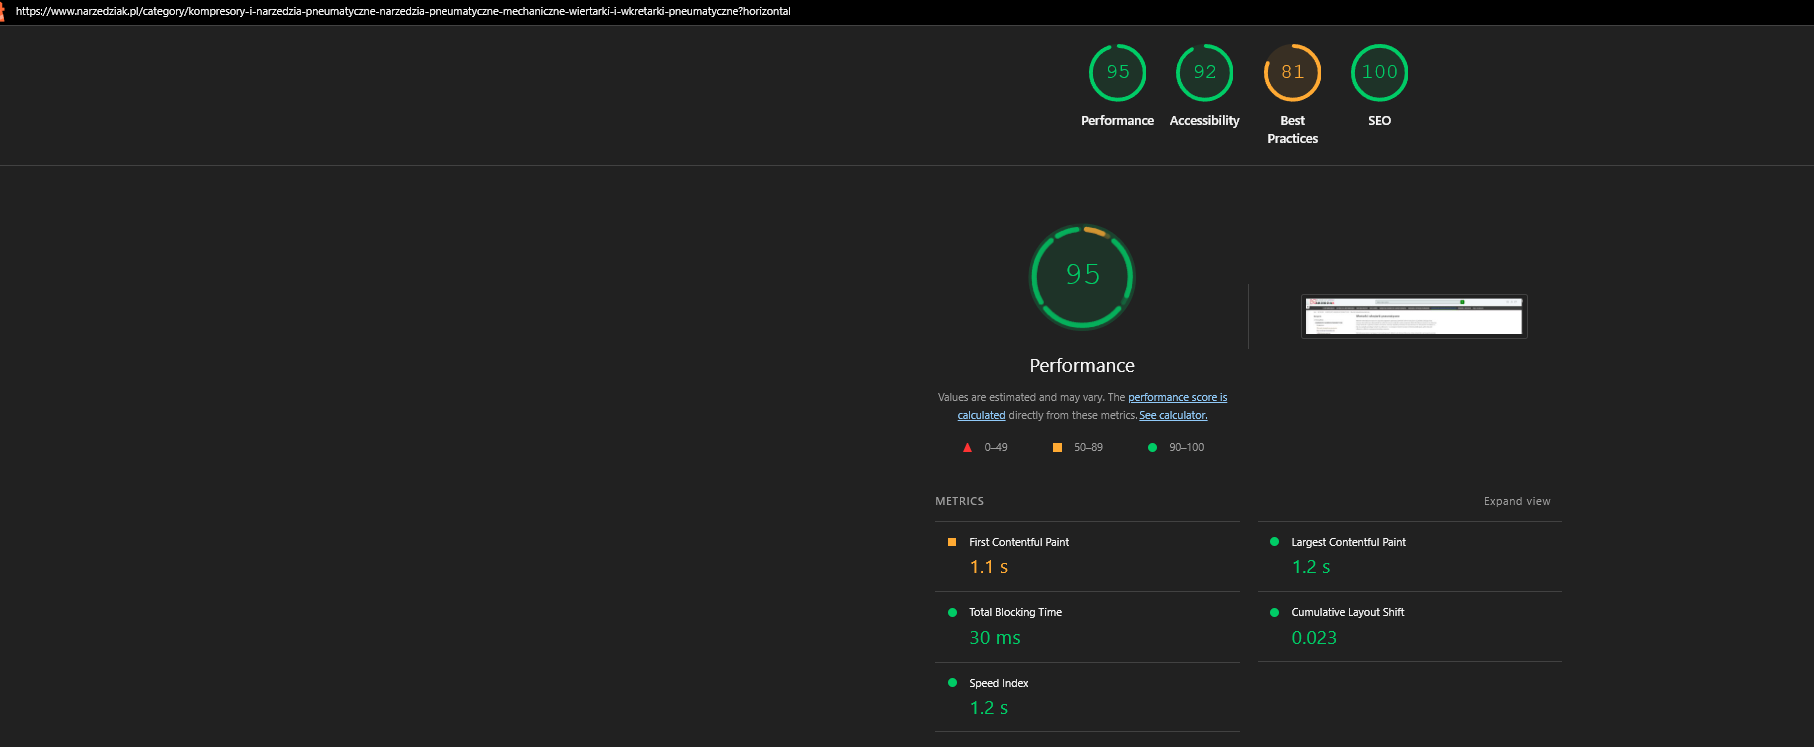Expand the Total Blocking Time metric

1087,626
